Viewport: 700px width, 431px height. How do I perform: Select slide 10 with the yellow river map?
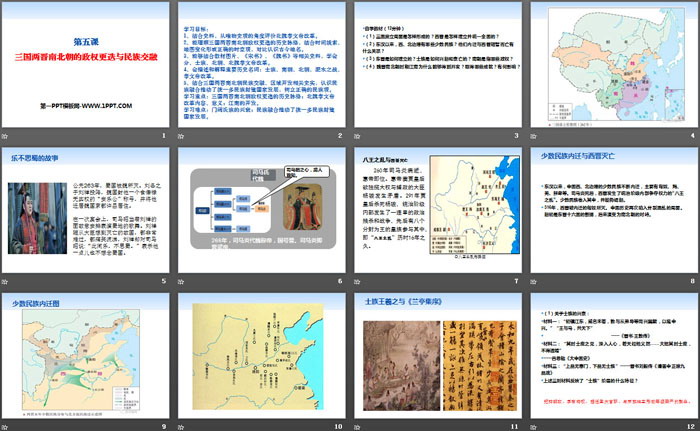click(x=262, y=356)
